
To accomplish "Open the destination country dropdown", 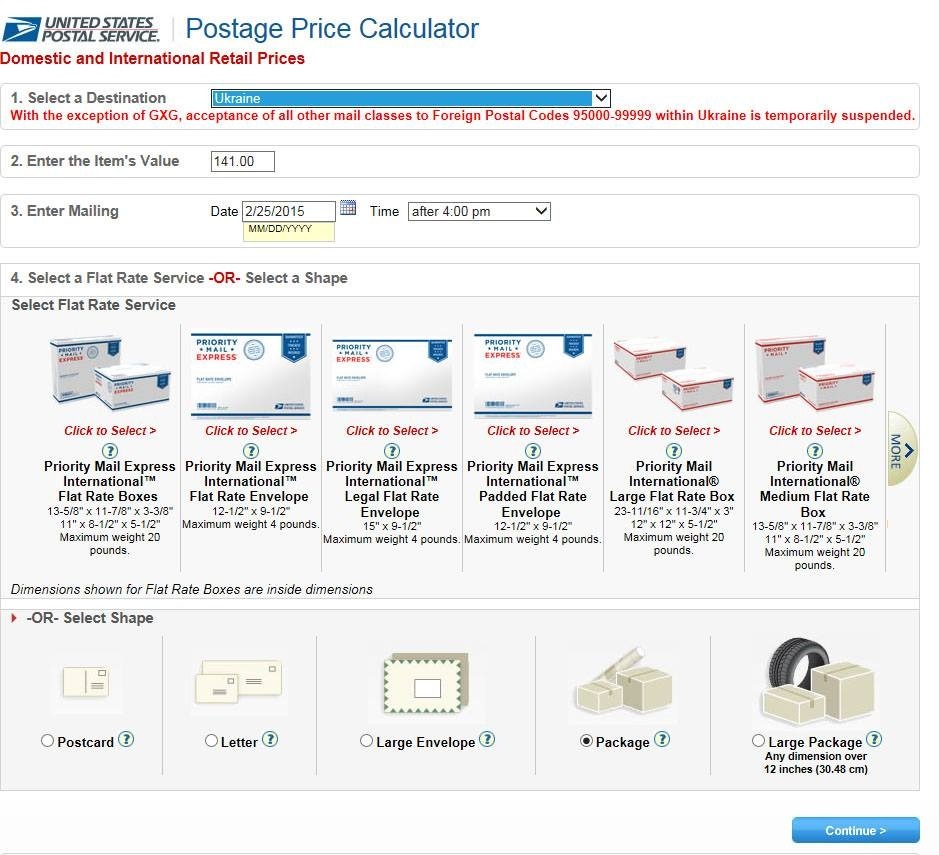I will (411, 98).
